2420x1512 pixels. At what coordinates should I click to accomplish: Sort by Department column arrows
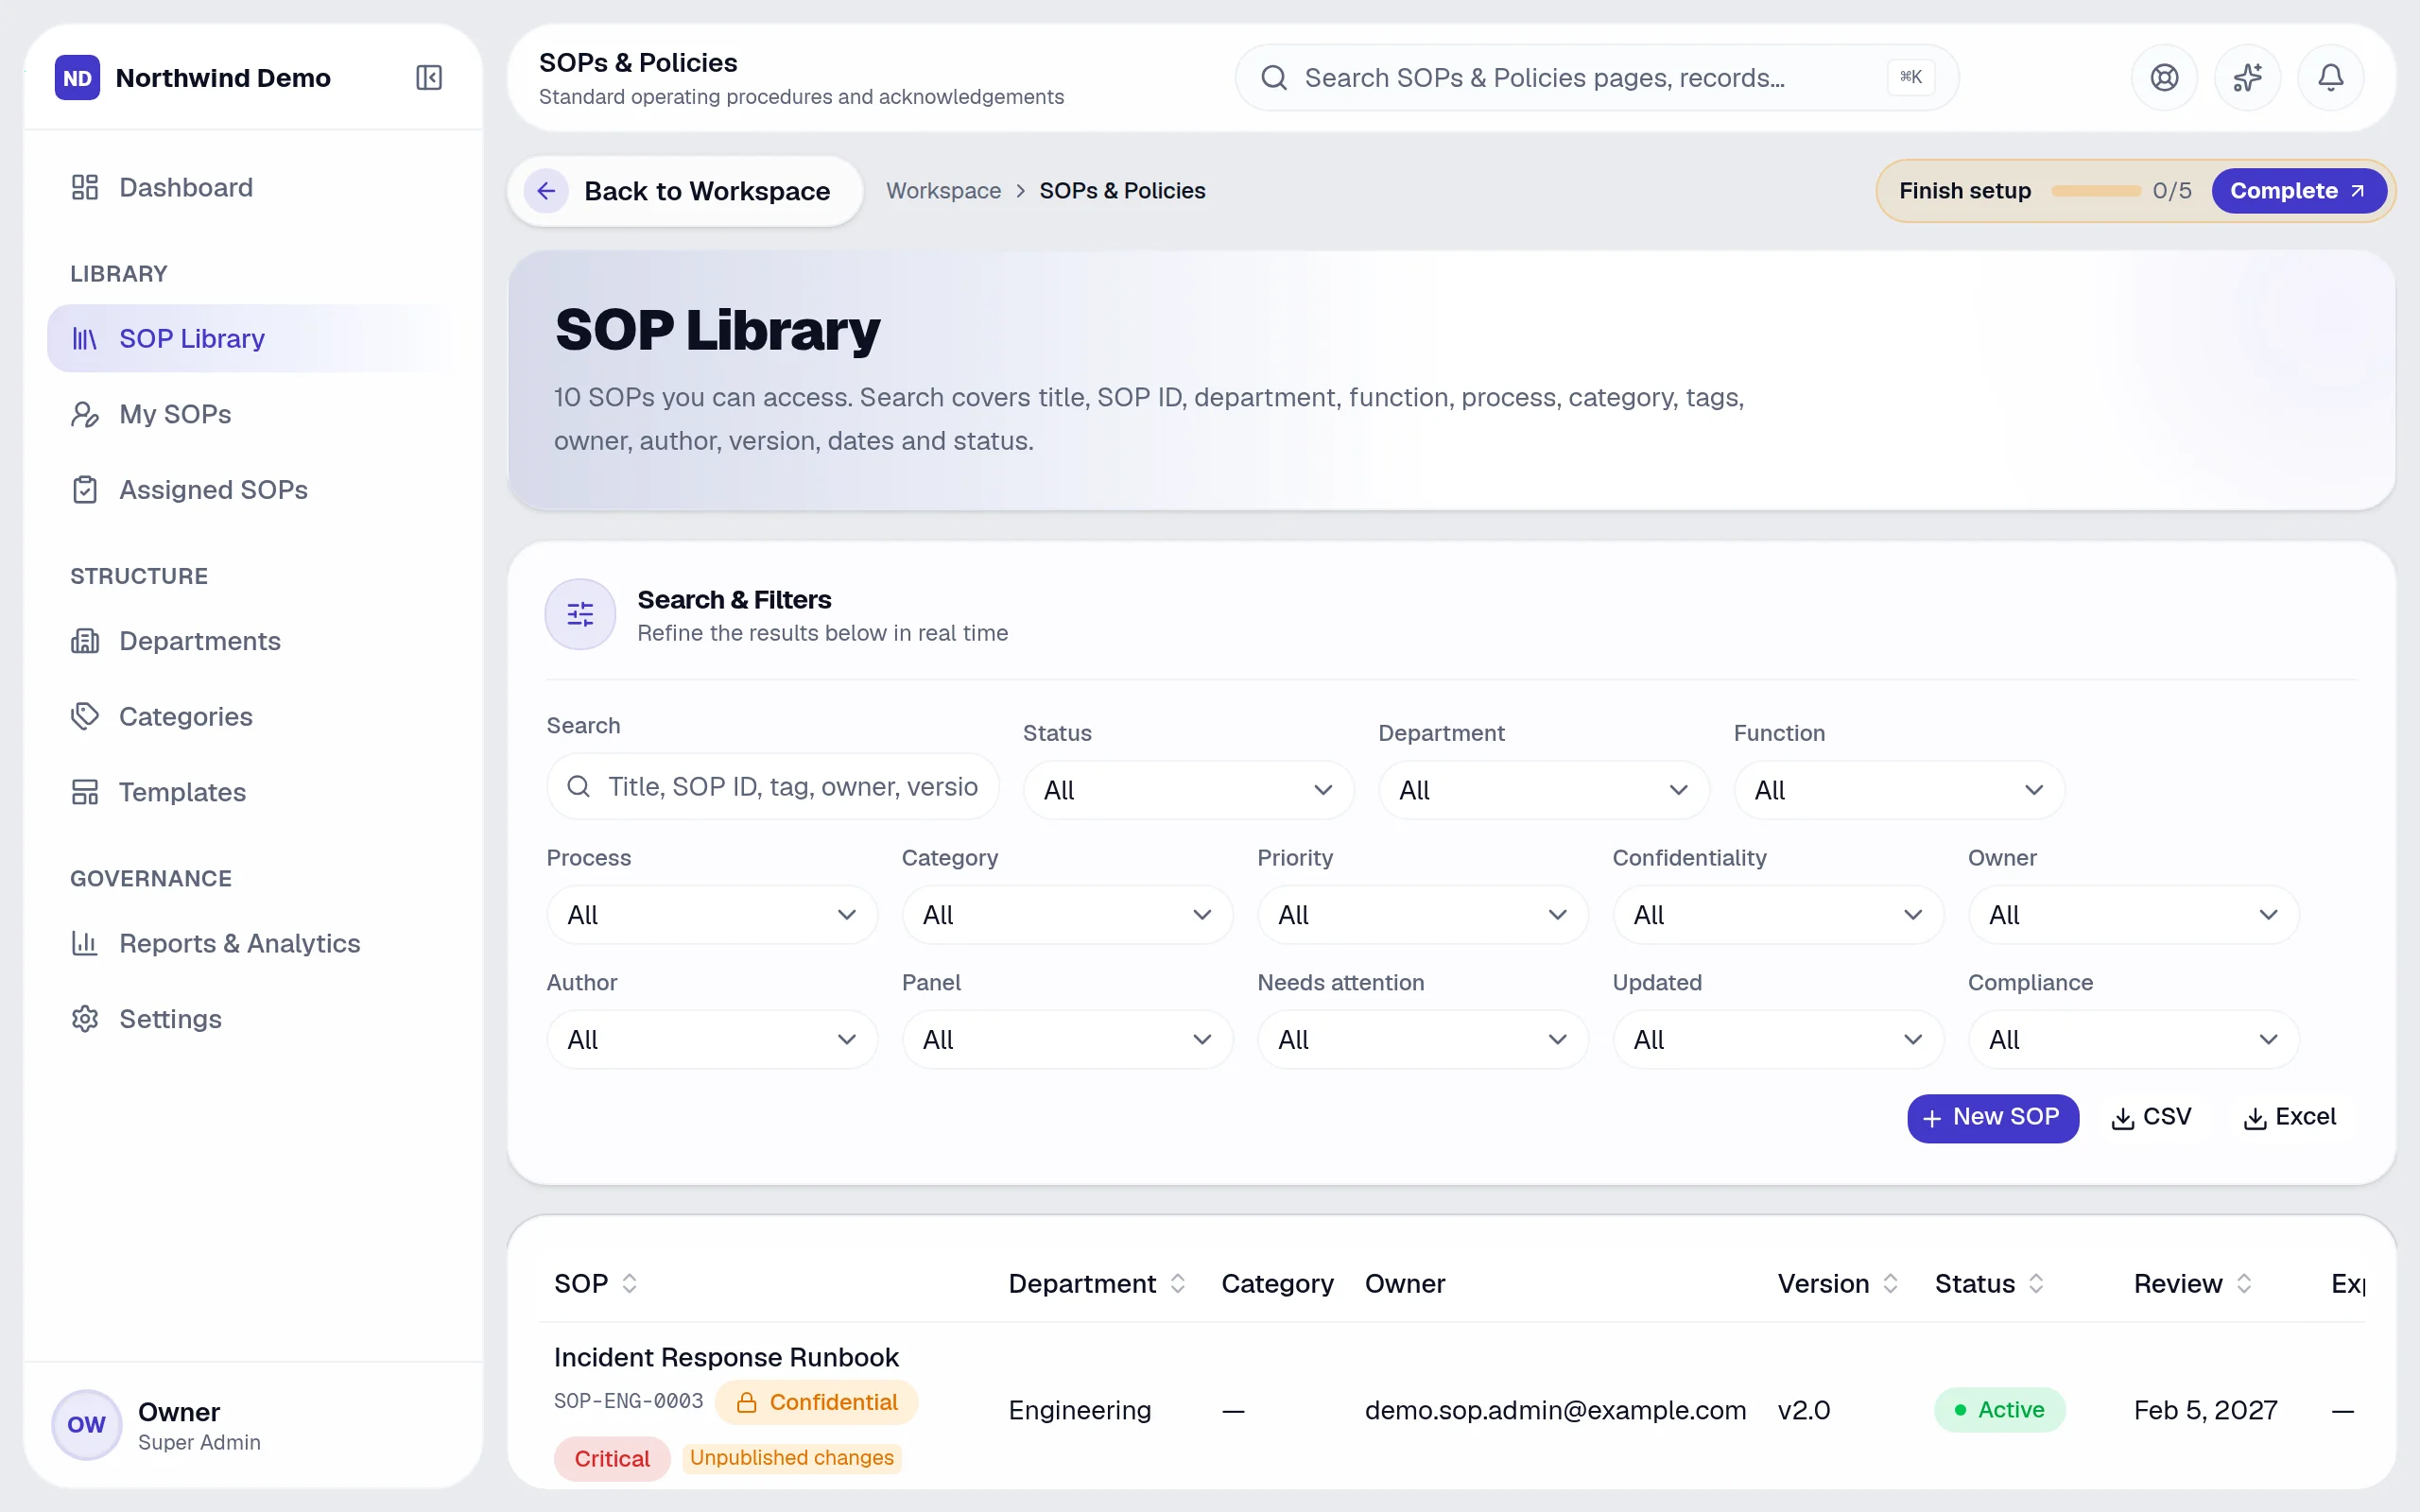(1178, 1283)
